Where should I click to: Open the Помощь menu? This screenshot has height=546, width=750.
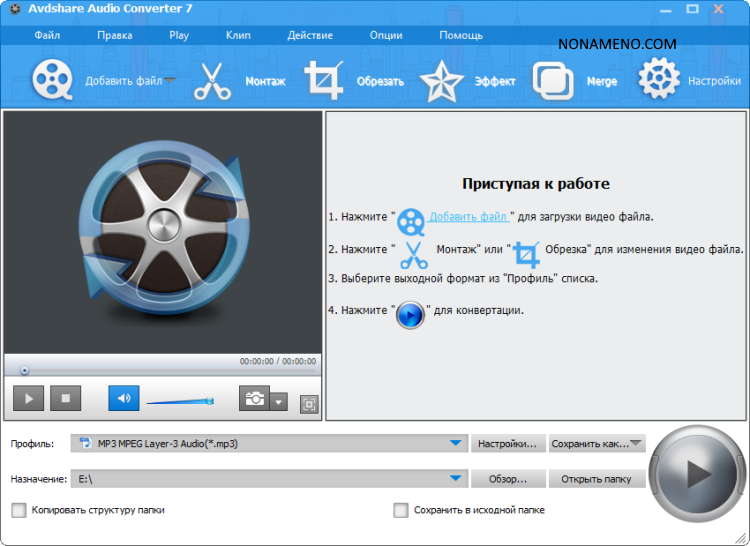point(460,35)
